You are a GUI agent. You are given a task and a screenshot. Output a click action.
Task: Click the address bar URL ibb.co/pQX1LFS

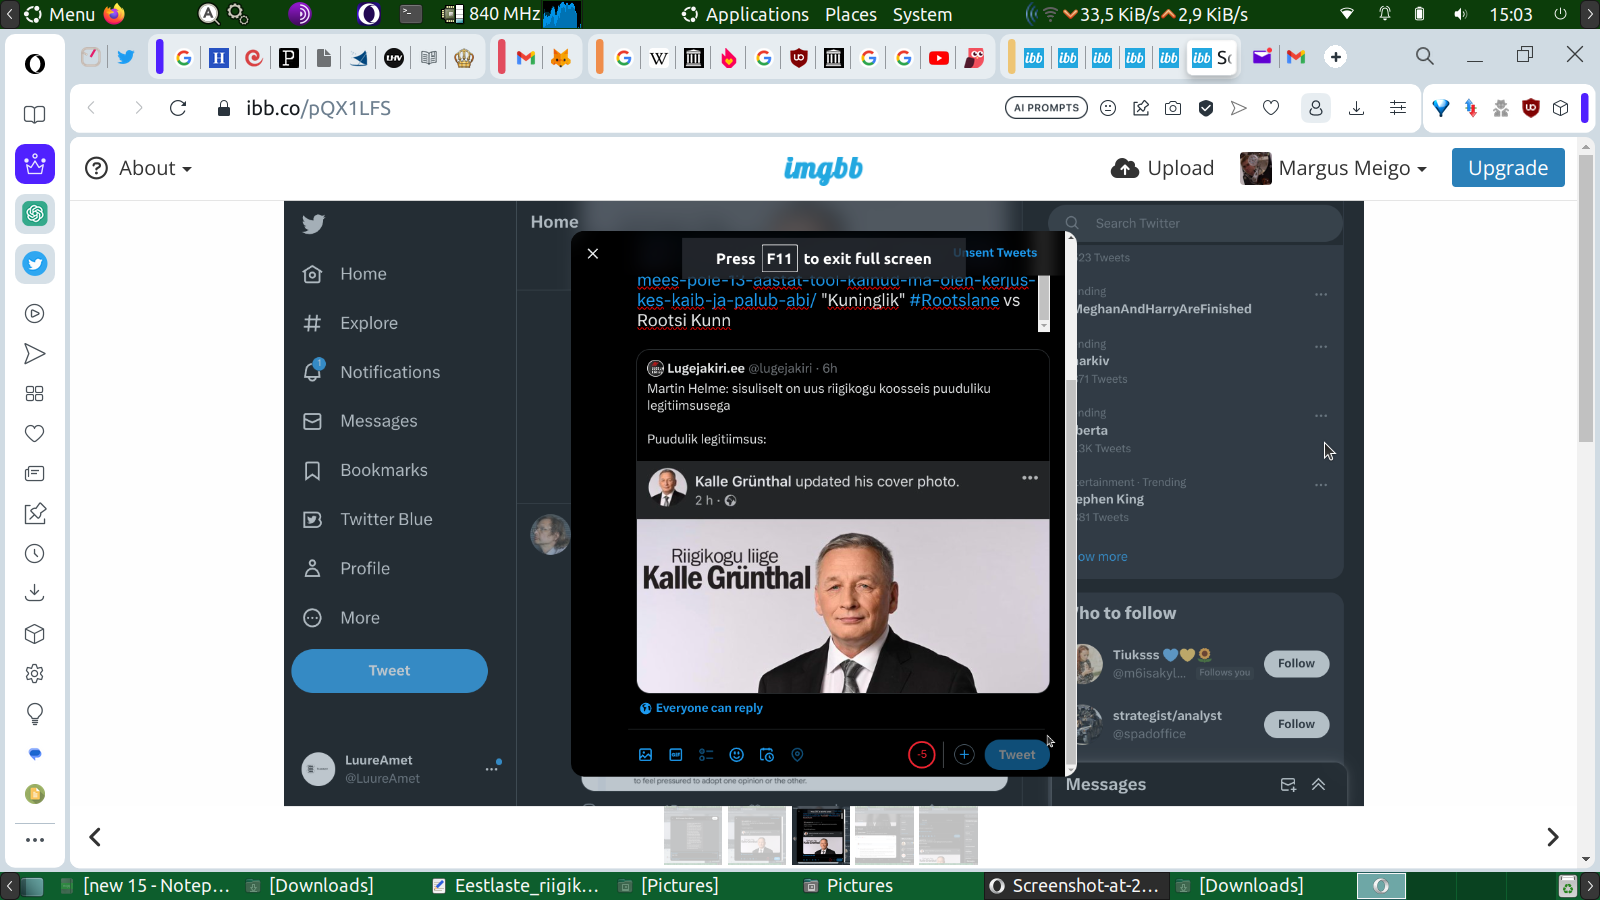pyautogui.click(x=318, y=108)
